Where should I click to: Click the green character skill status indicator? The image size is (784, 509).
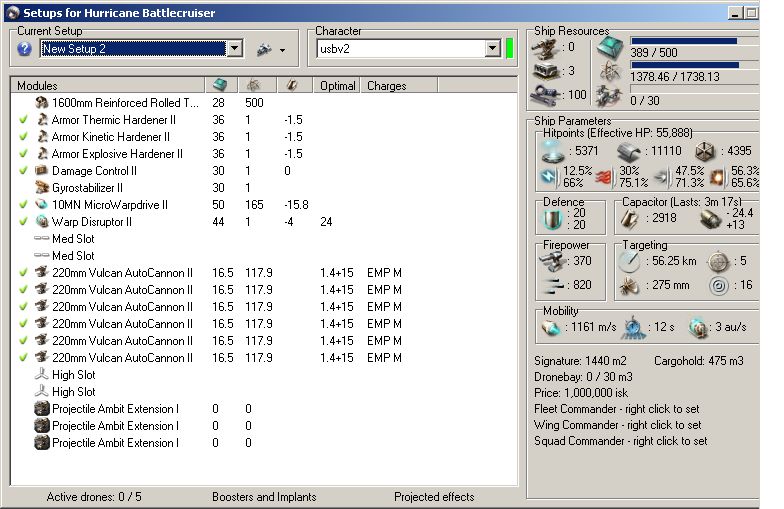pyautogui.click(x=510, y=48)
